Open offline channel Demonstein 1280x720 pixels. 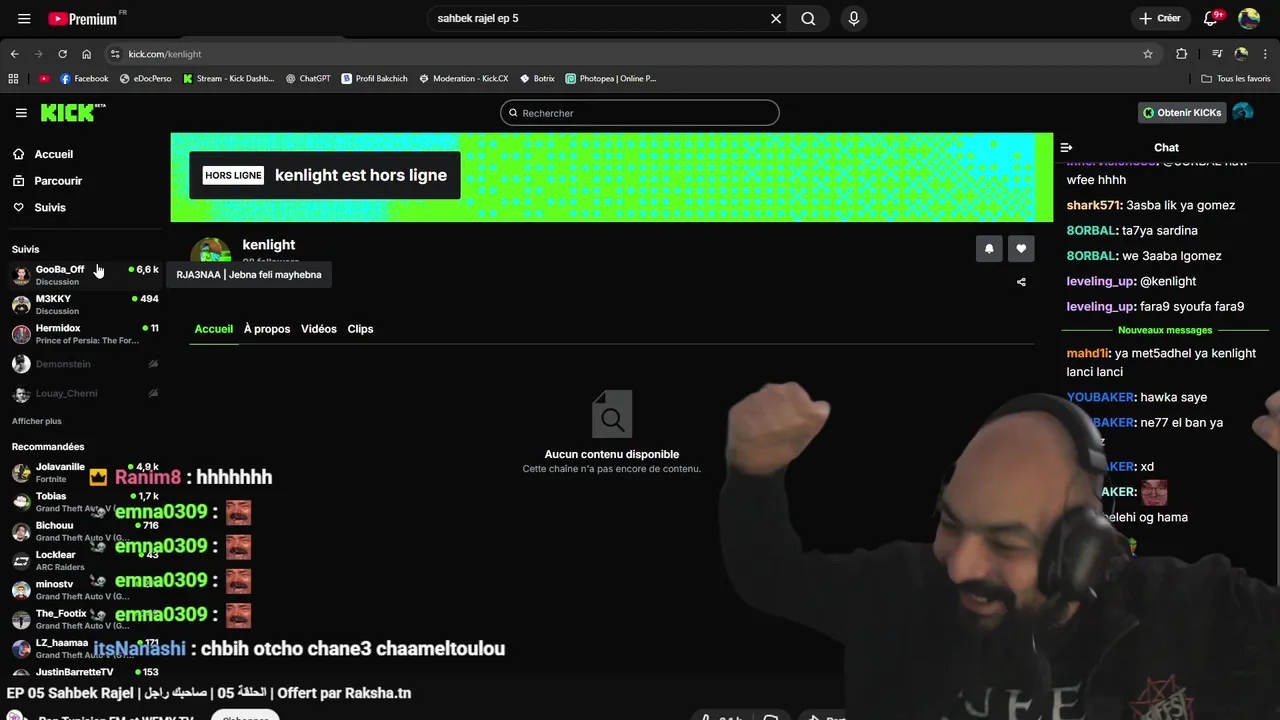click(84, 364)
